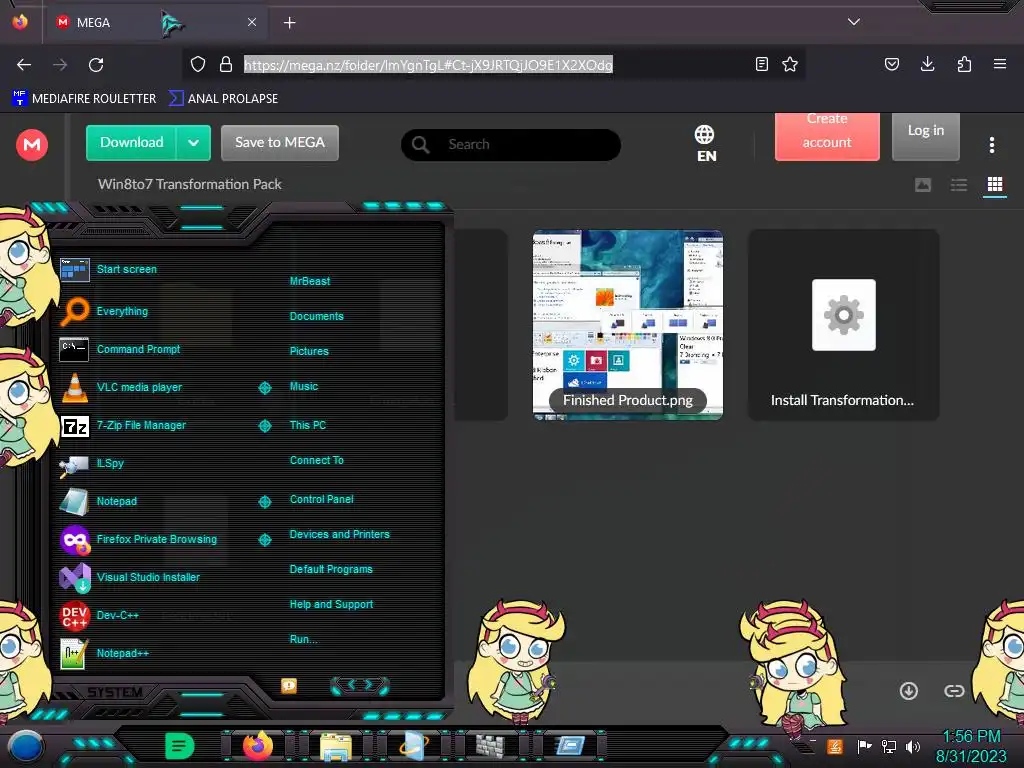
Task: Click Run... in start menu
Action: point(304,639)
